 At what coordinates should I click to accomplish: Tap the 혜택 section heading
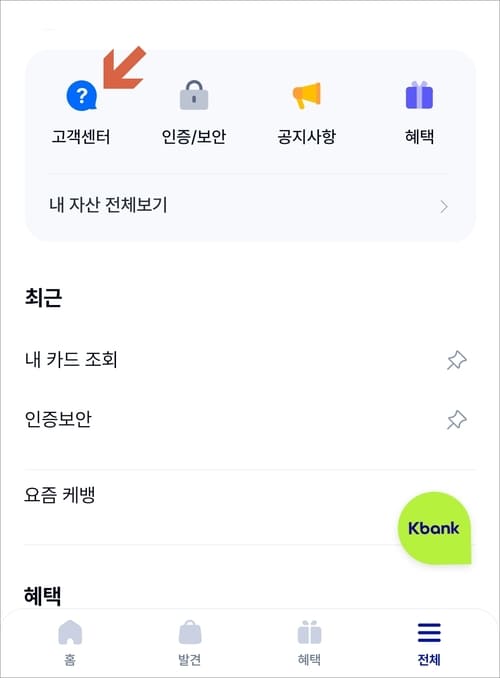(x=42, y=595)
